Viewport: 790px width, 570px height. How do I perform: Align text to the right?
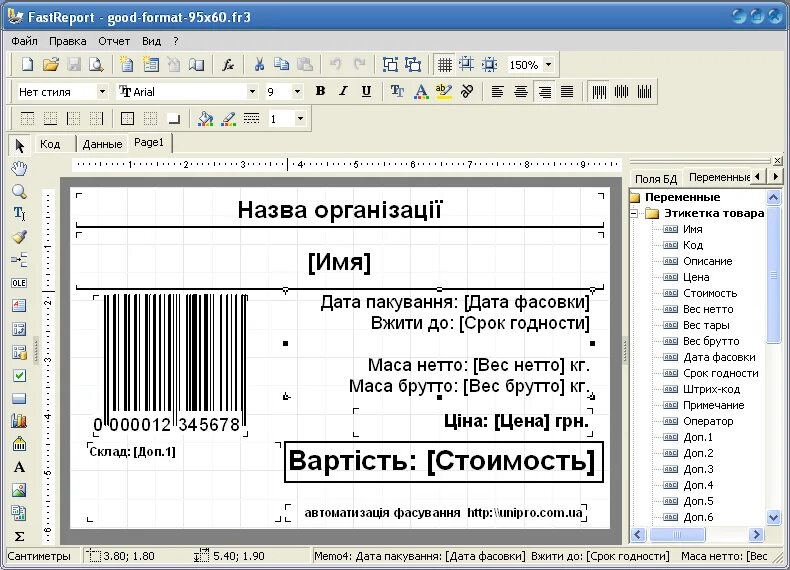point(544,91)
